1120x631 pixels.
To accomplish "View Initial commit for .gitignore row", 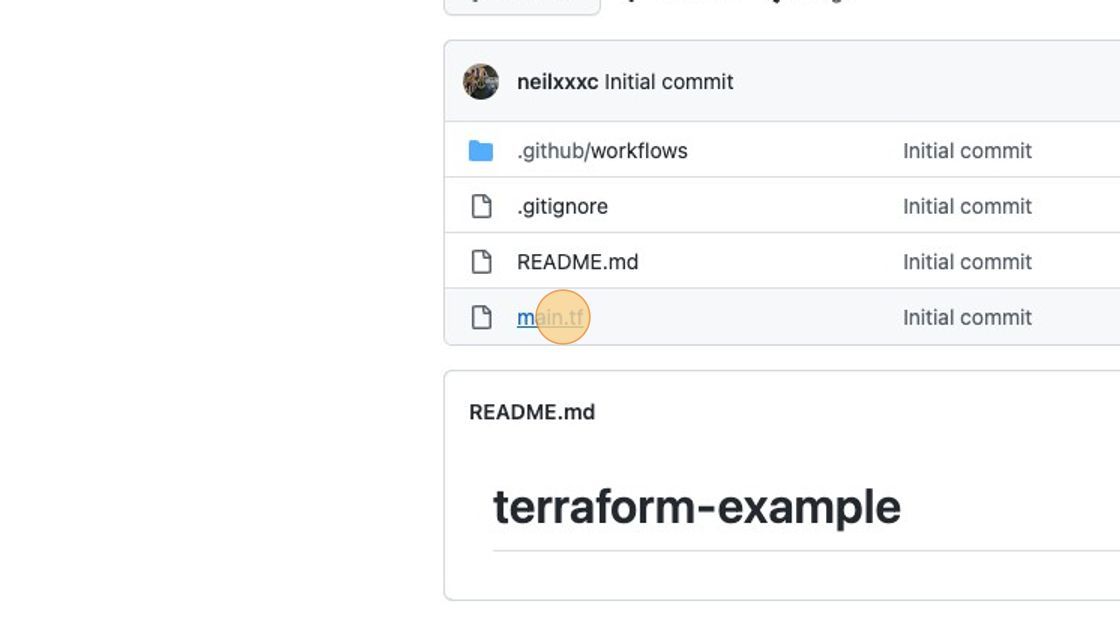I will click(967, 207).
